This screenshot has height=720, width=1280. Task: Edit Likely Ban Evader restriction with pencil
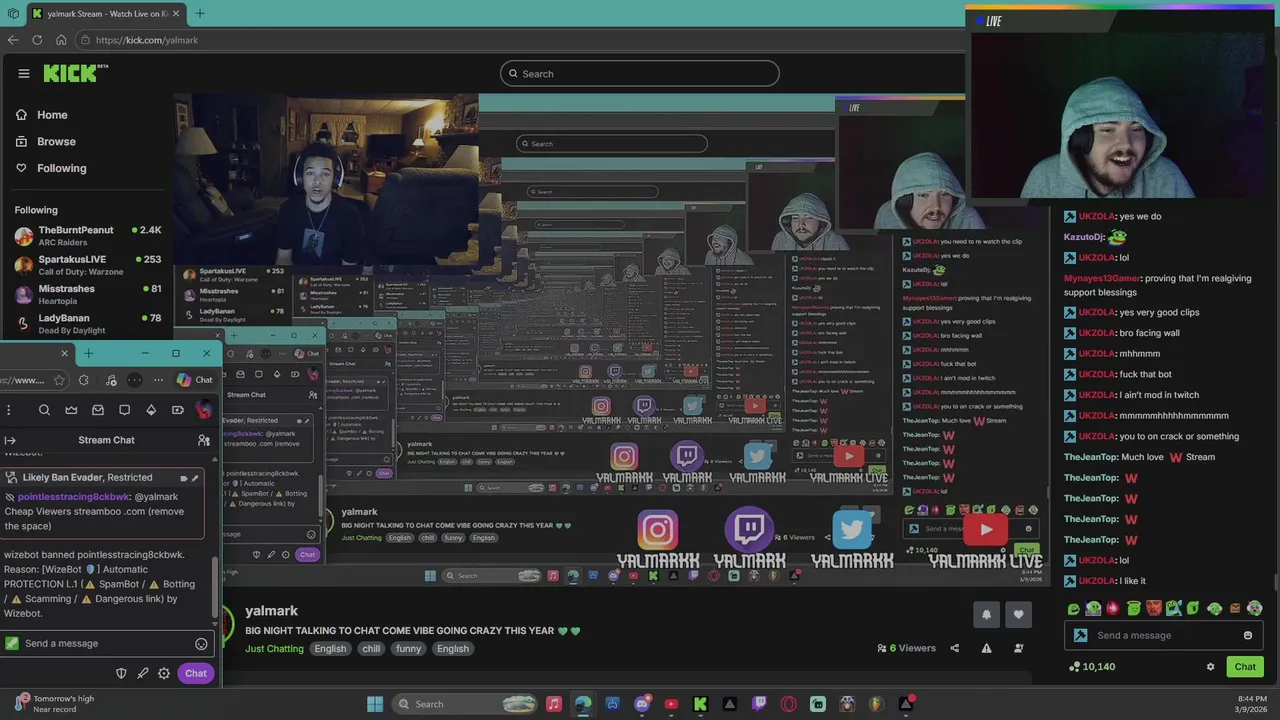point(195,478)
